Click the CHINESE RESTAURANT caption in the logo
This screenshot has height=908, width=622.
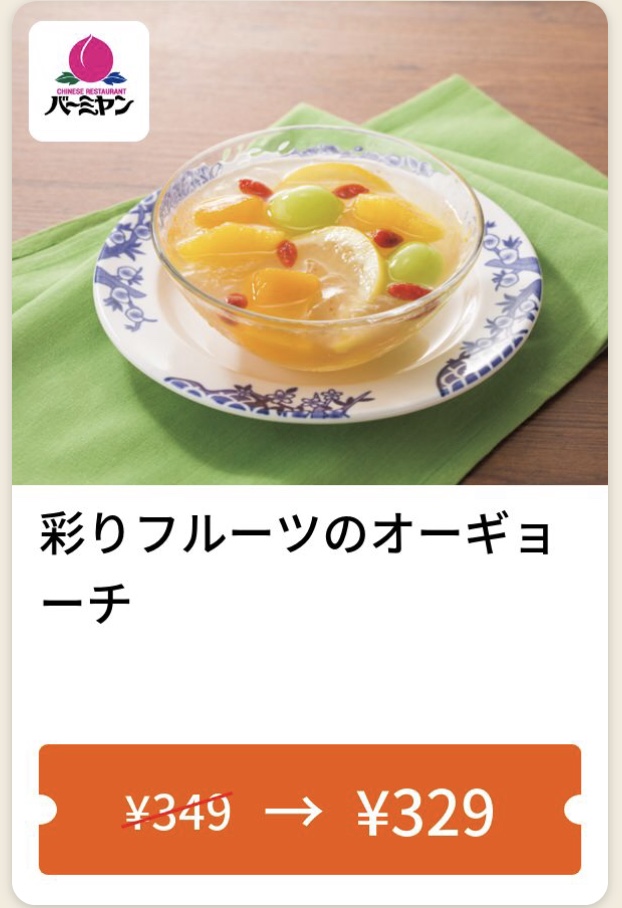coord(91,91)
